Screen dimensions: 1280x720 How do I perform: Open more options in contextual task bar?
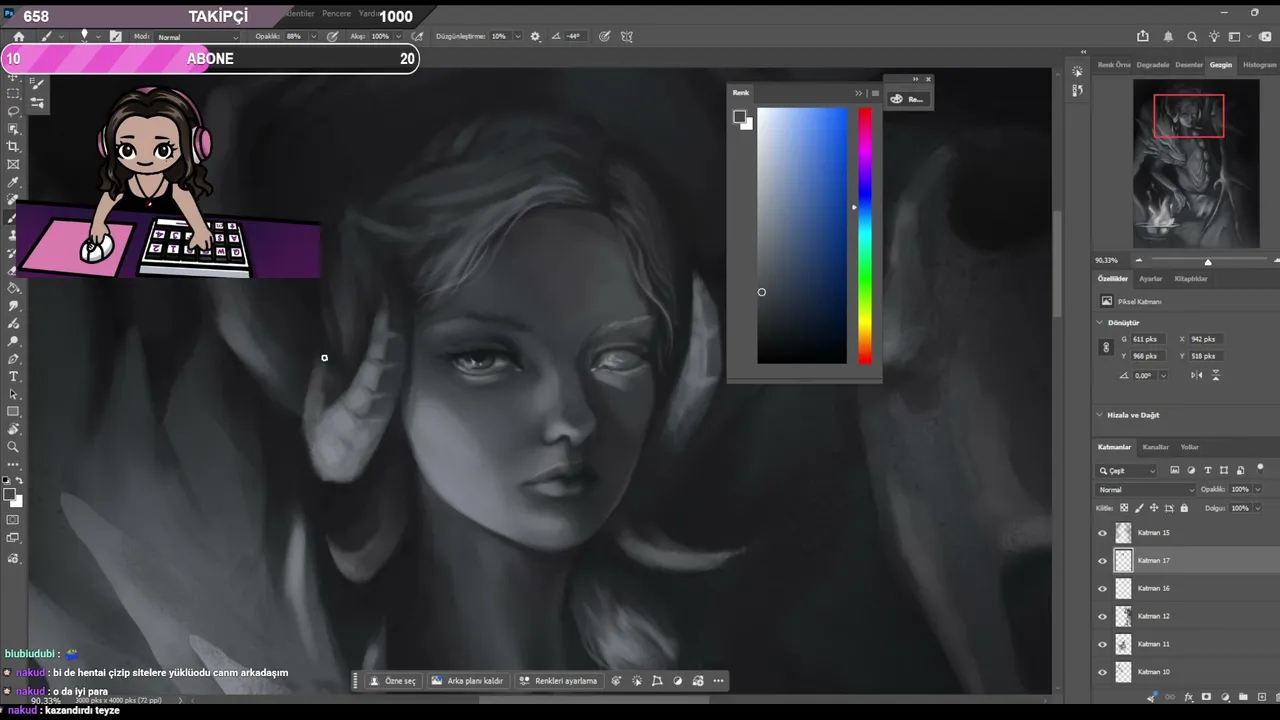click(718, 681)
